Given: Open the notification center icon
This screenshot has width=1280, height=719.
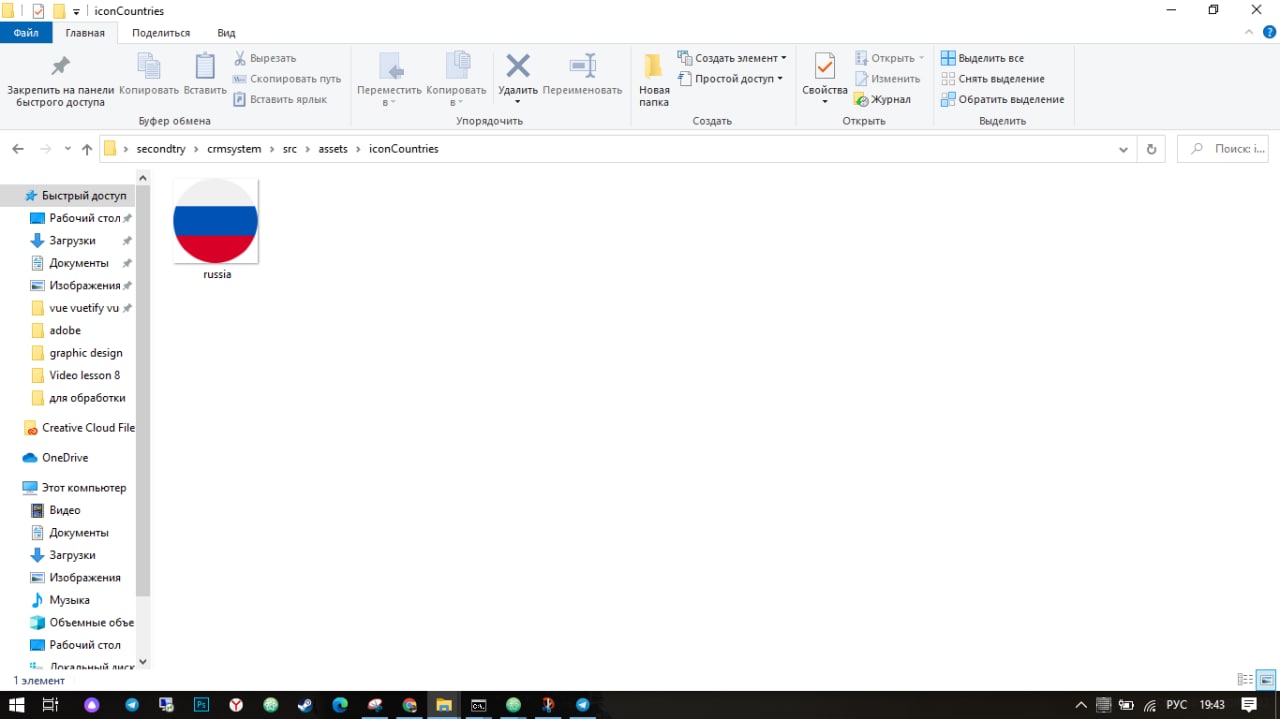Looking at the screenshot, I should tap(1249, 705).
